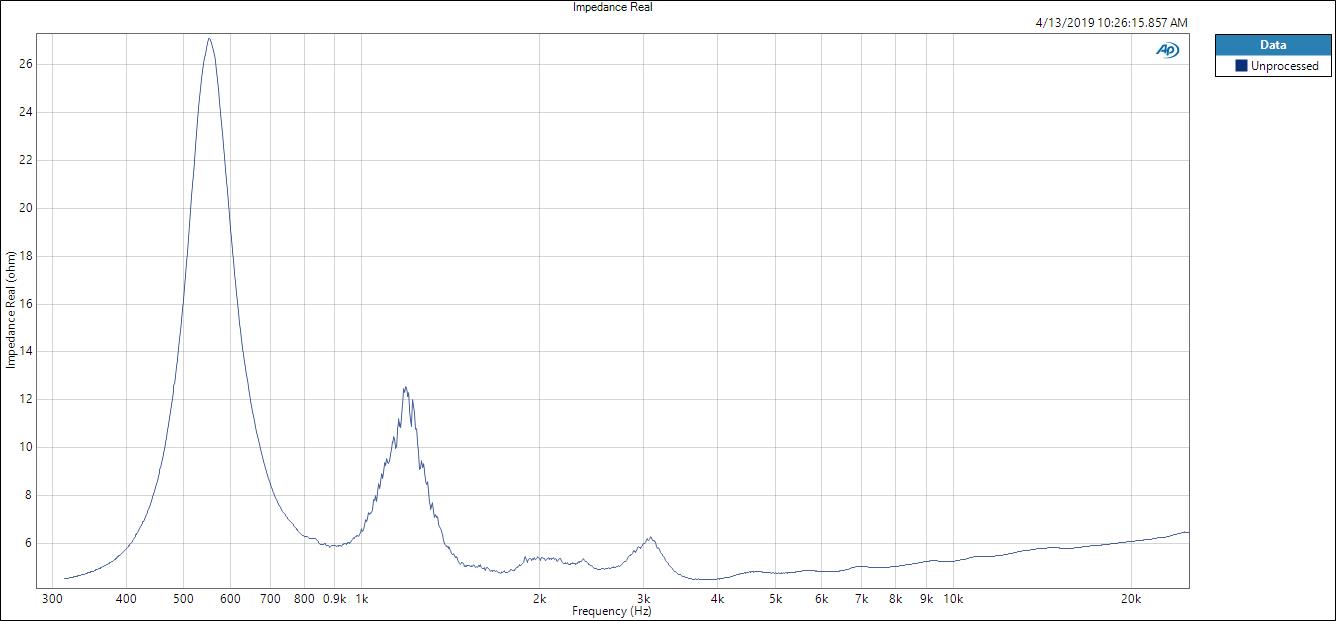
Task: Click the 600 frequency tick label
Action: (230, 599)
